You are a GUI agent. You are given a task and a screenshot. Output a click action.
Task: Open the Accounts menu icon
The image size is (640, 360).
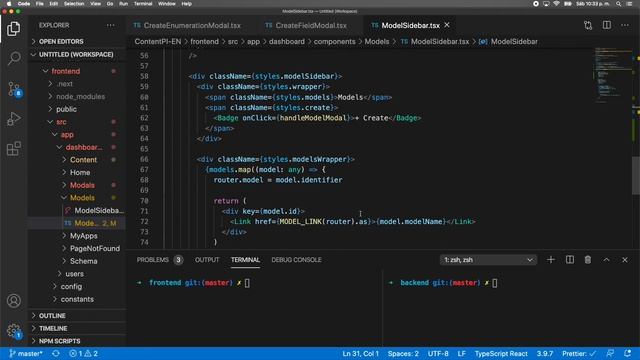[13, 301]
